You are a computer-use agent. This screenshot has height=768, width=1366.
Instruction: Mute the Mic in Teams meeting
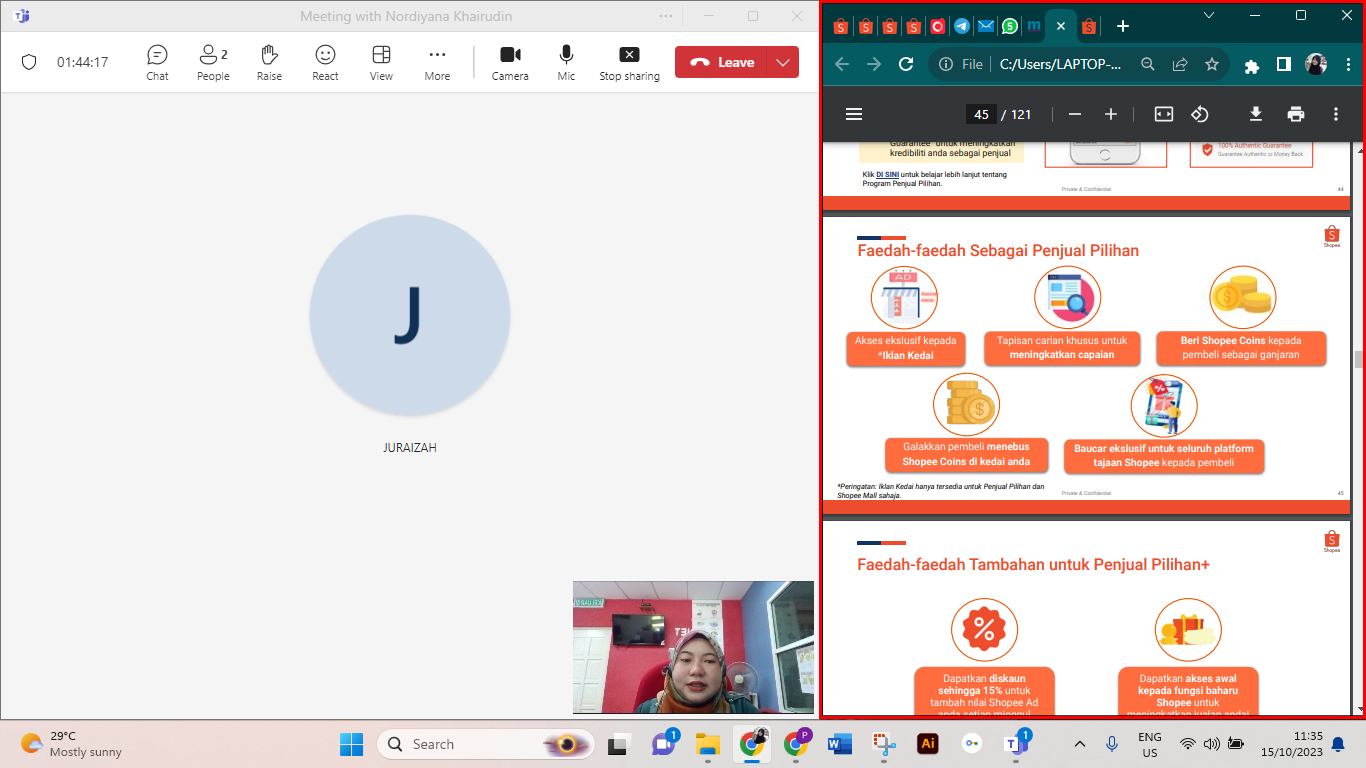tap(566, 62)
